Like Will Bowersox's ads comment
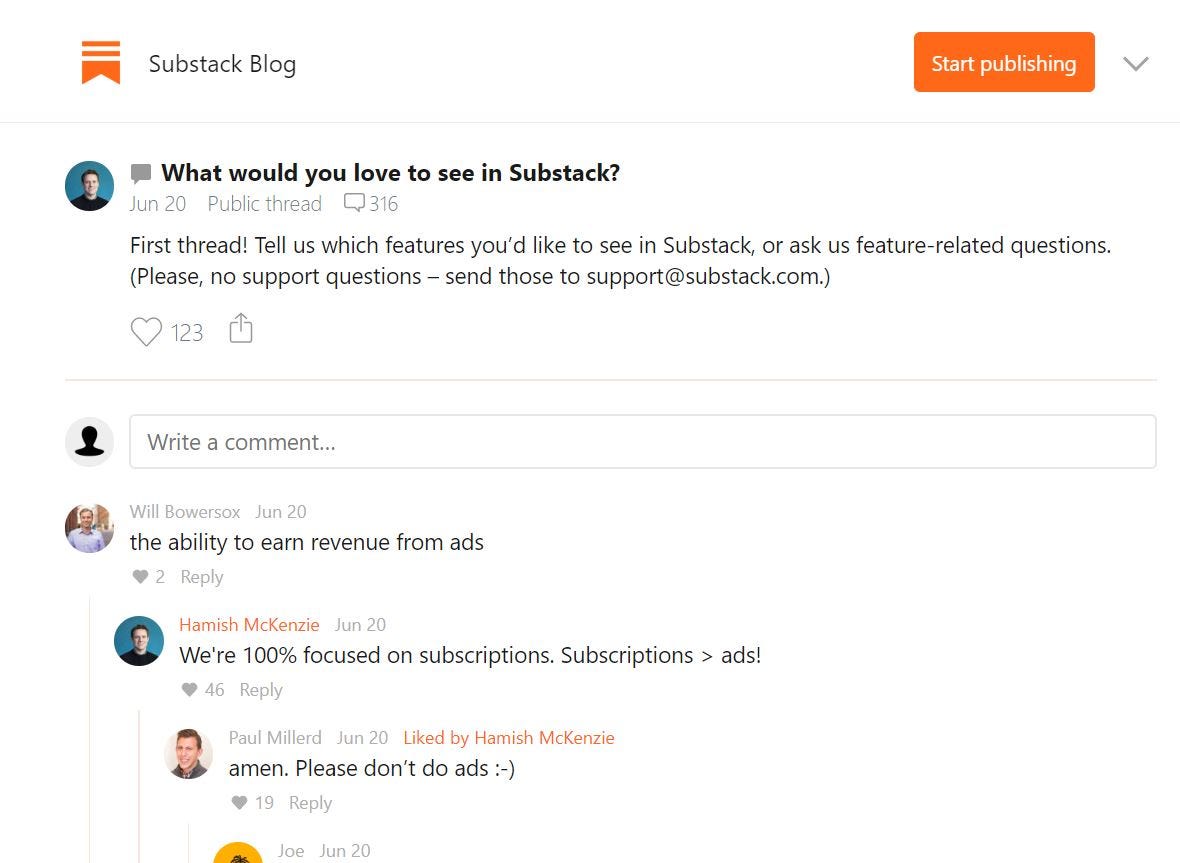 pyautogui.click(x=140, y=576)
